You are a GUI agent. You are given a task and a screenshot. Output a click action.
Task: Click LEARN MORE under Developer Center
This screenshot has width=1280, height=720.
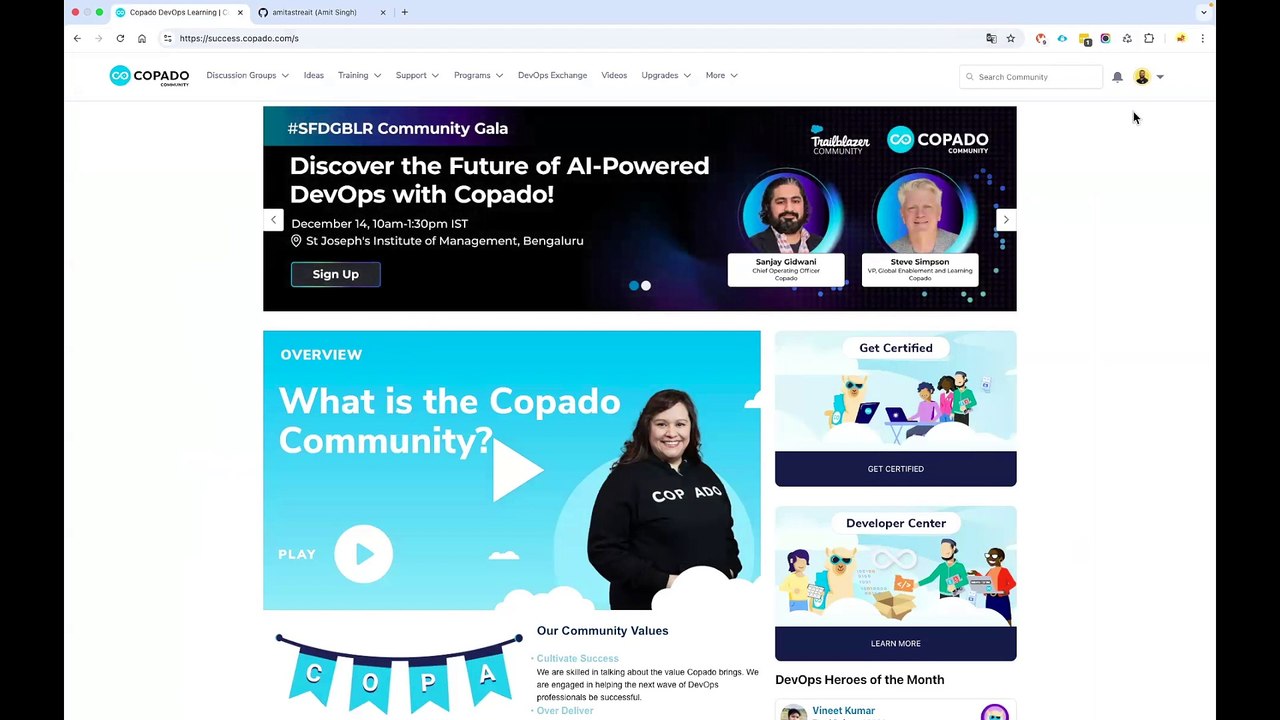coord(896,644)
